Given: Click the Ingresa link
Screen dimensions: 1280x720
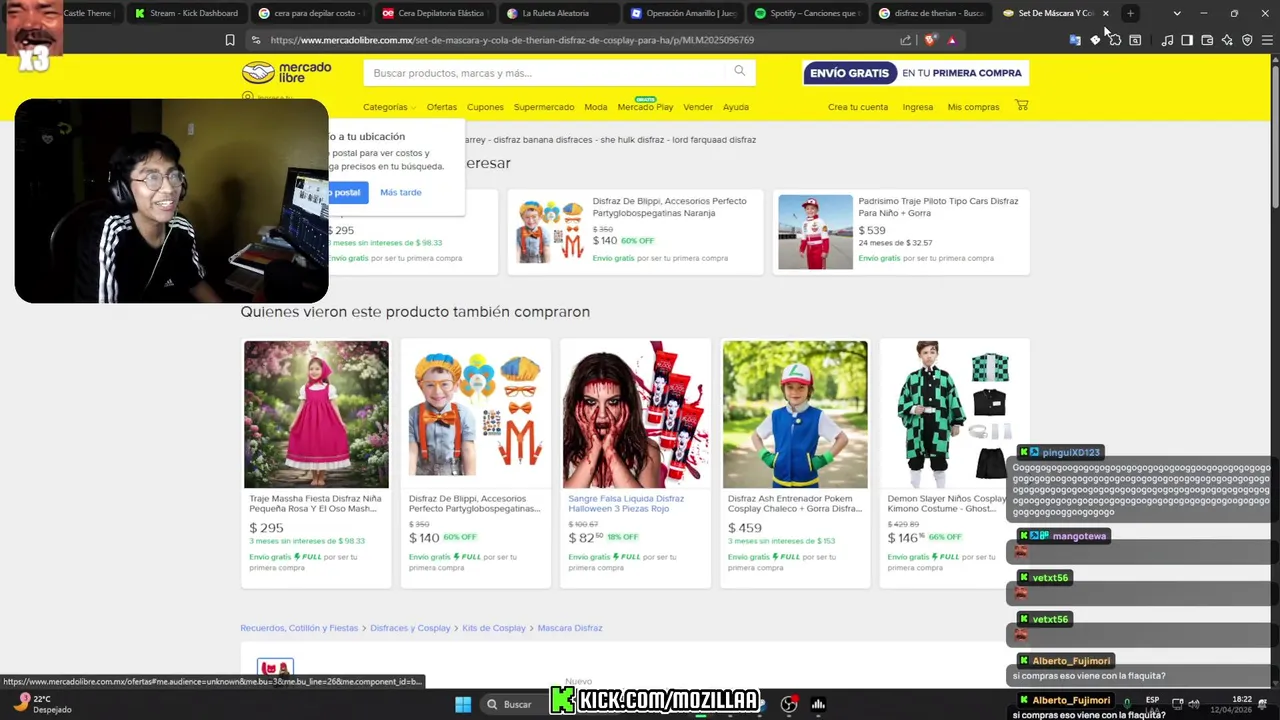Looking at the screenshot, I should coord(917,107).
